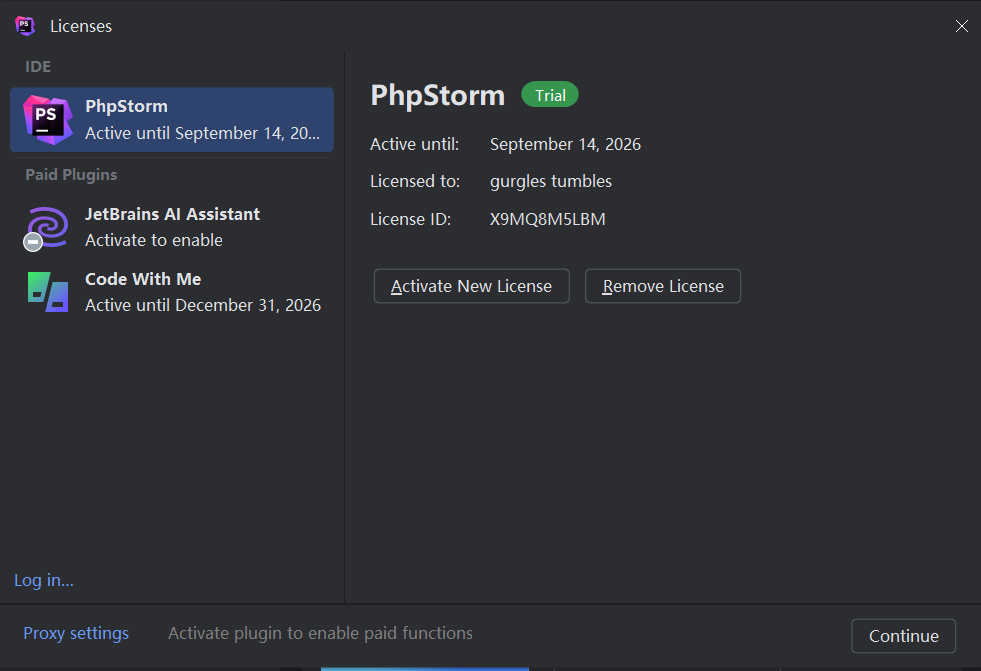The image size is (981, 671).
Task: Click the September 14, 2026 date in details
Action: coord(565,144)
